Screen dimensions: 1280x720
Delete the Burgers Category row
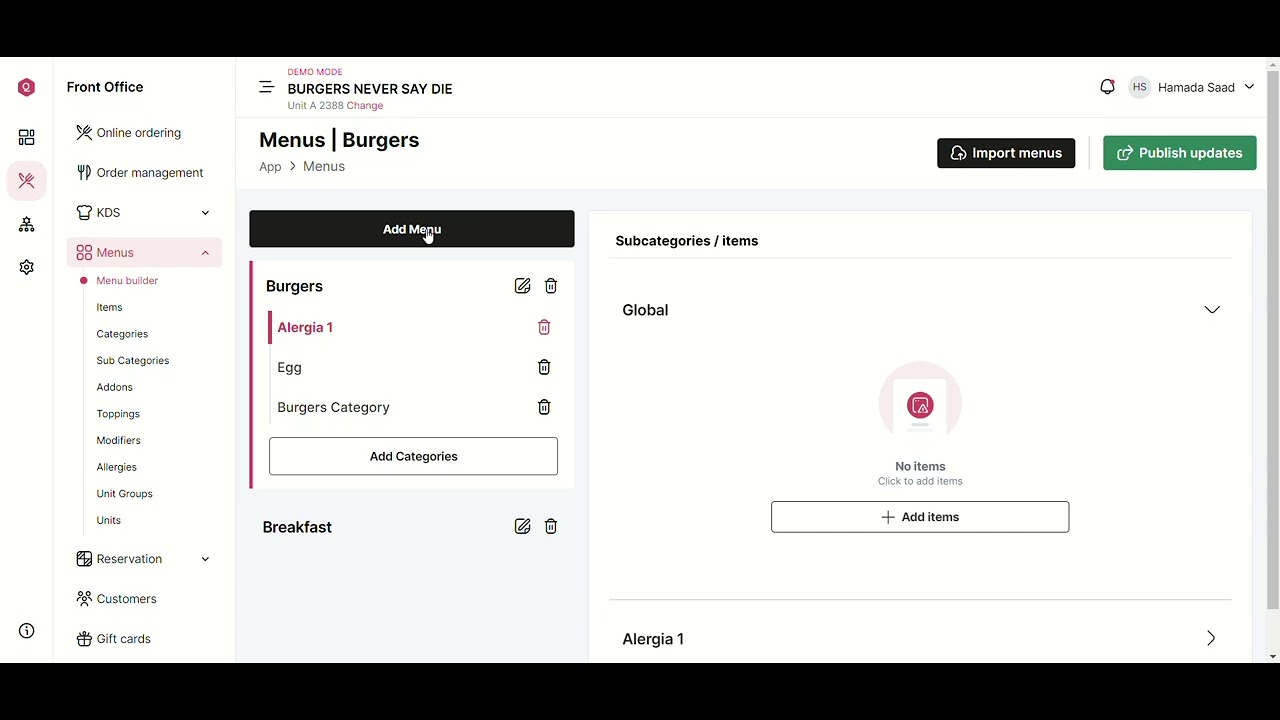544,407
